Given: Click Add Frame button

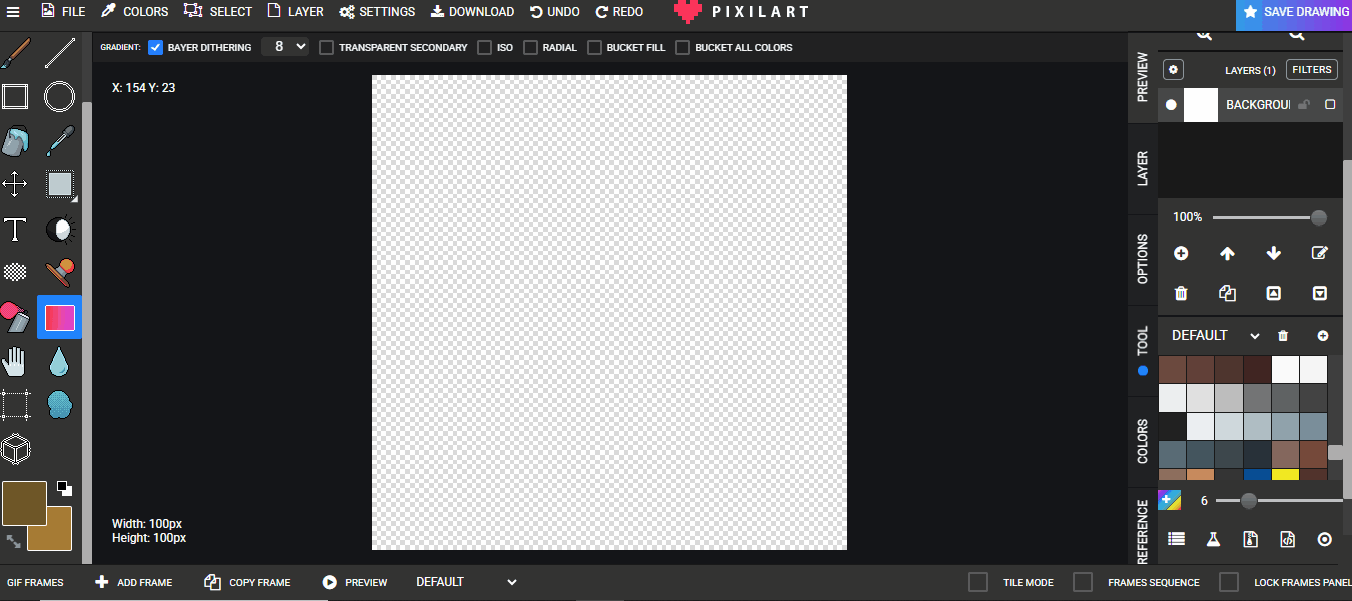Looking at the screenshot, I should click(x=134, y=582).
